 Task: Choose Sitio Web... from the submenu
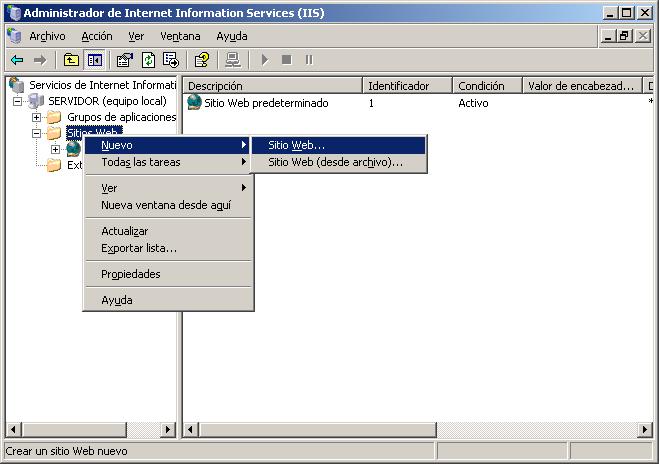[339, 145]
